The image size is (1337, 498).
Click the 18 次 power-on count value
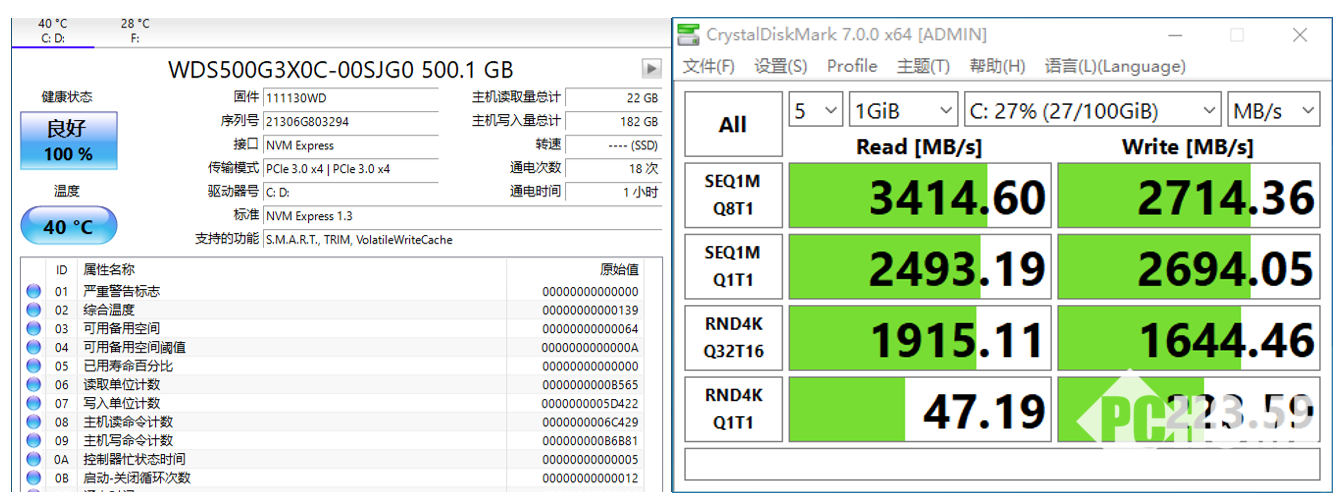(x=613, y=168)
